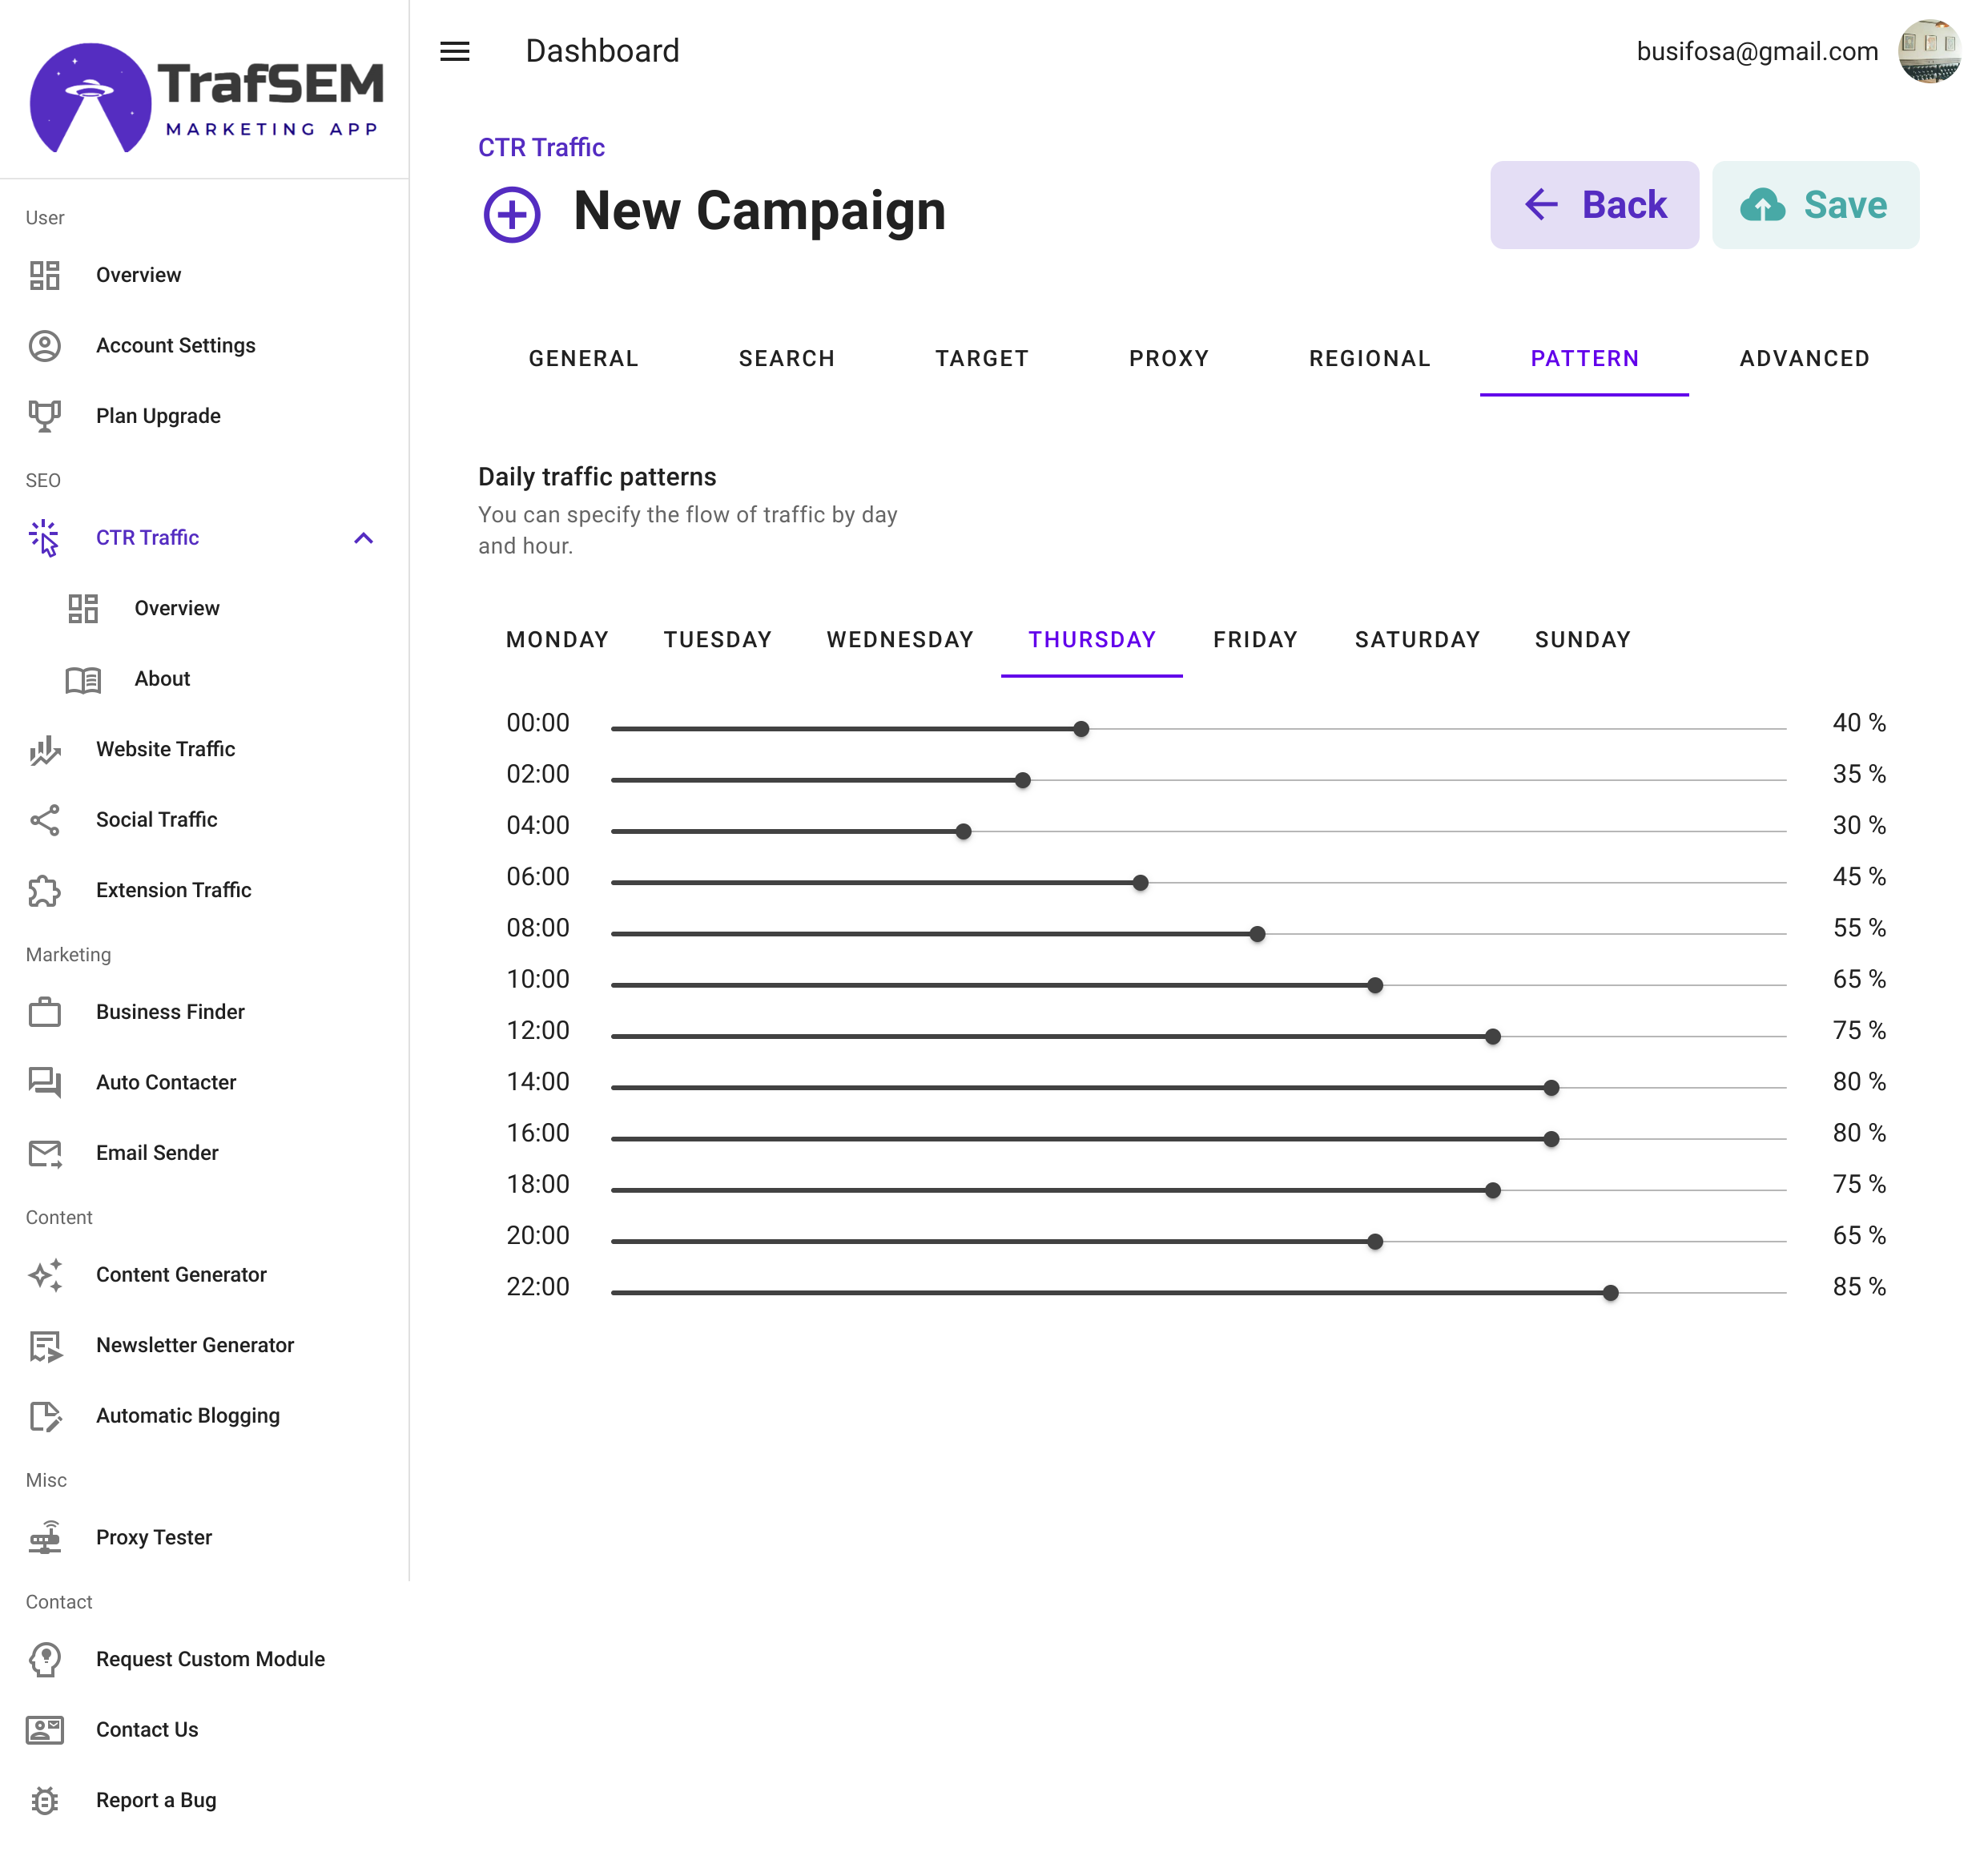Select the FRIDAY day tab

pyautogui.click(x=1255, y=640)
